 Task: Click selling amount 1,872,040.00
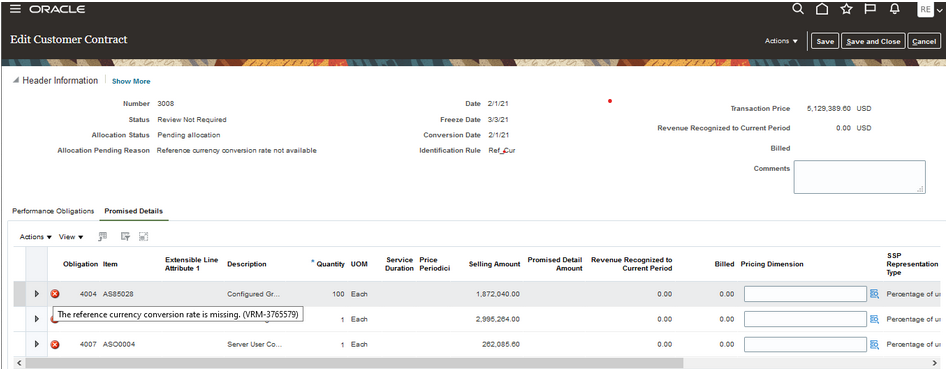(498, 294)
